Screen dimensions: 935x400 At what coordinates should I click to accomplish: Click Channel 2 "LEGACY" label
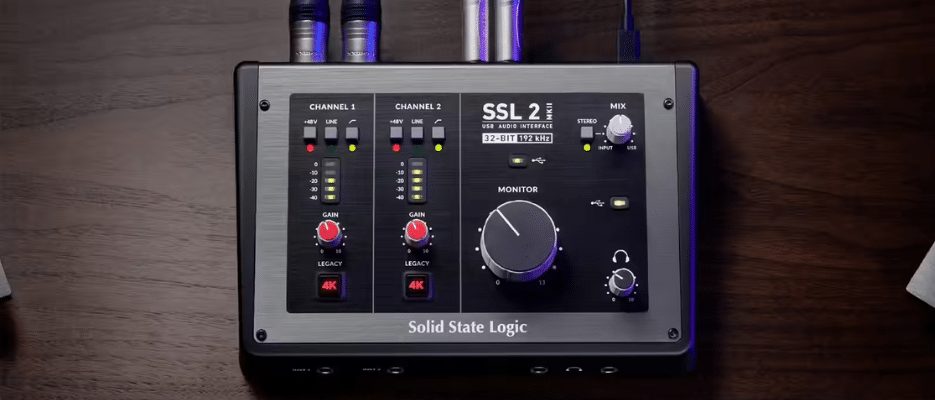(x=417, y=263)
